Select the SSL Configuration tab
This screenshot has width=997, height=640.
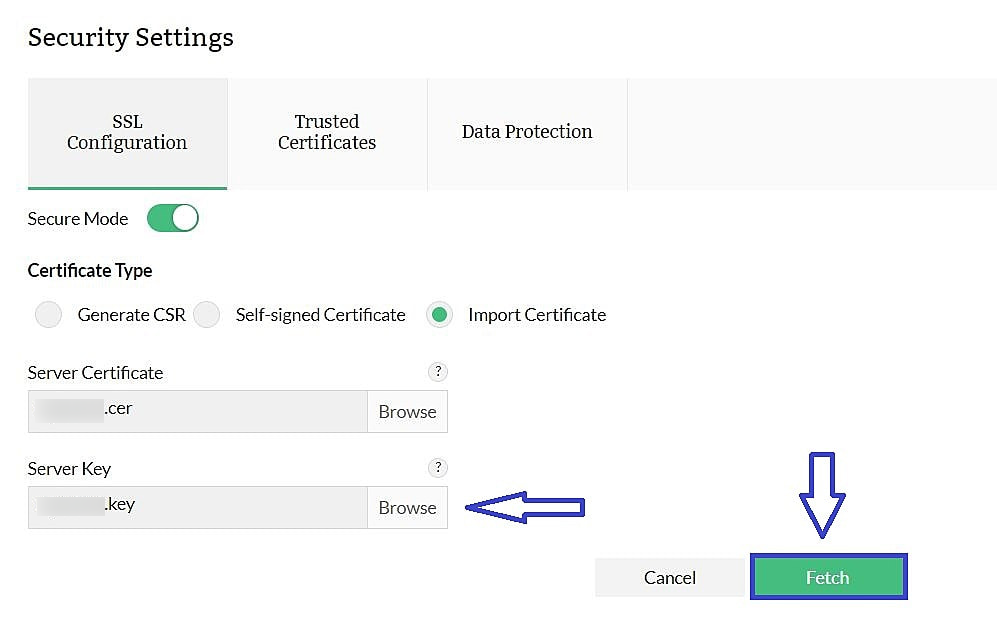tap(127, 132)
